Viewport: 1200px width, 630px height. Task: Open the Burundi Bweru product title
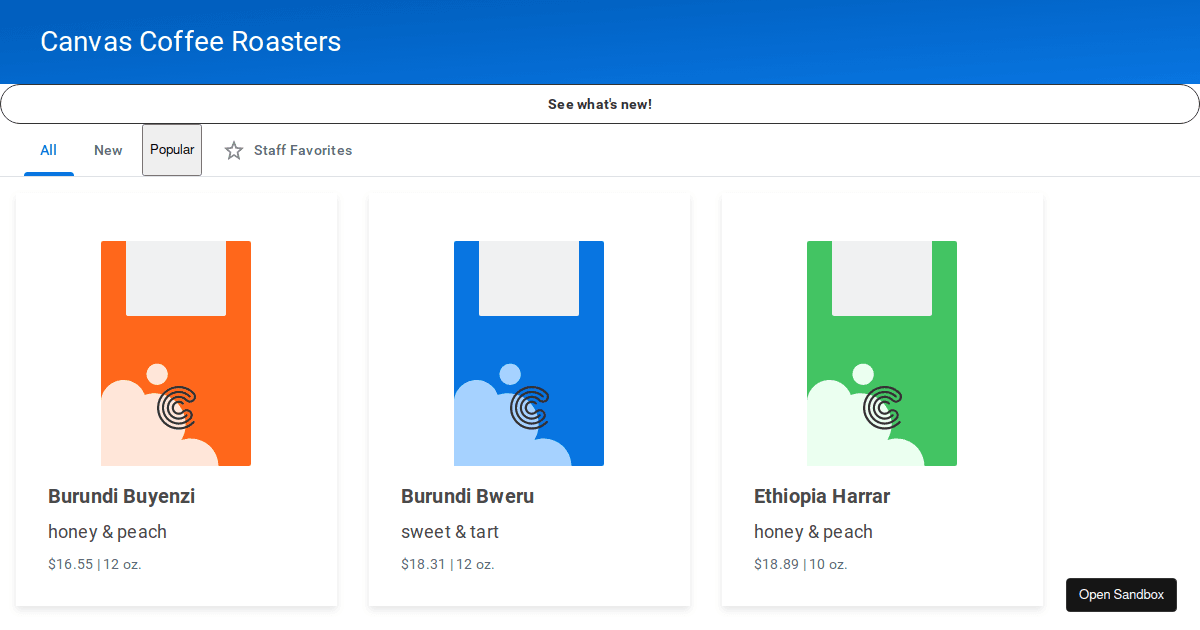(468, 496)
